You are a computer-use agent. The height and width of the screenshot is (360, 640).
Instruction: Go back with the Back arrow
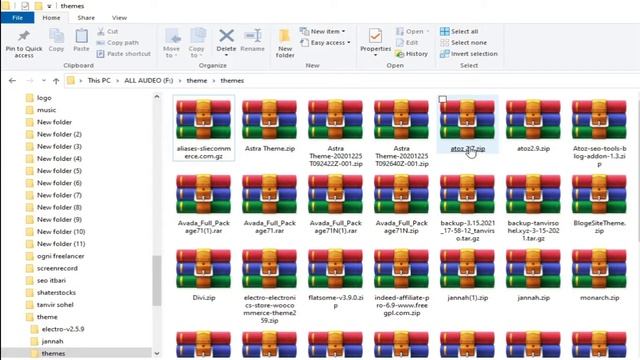pyautogui.click(x=12, y=81)
